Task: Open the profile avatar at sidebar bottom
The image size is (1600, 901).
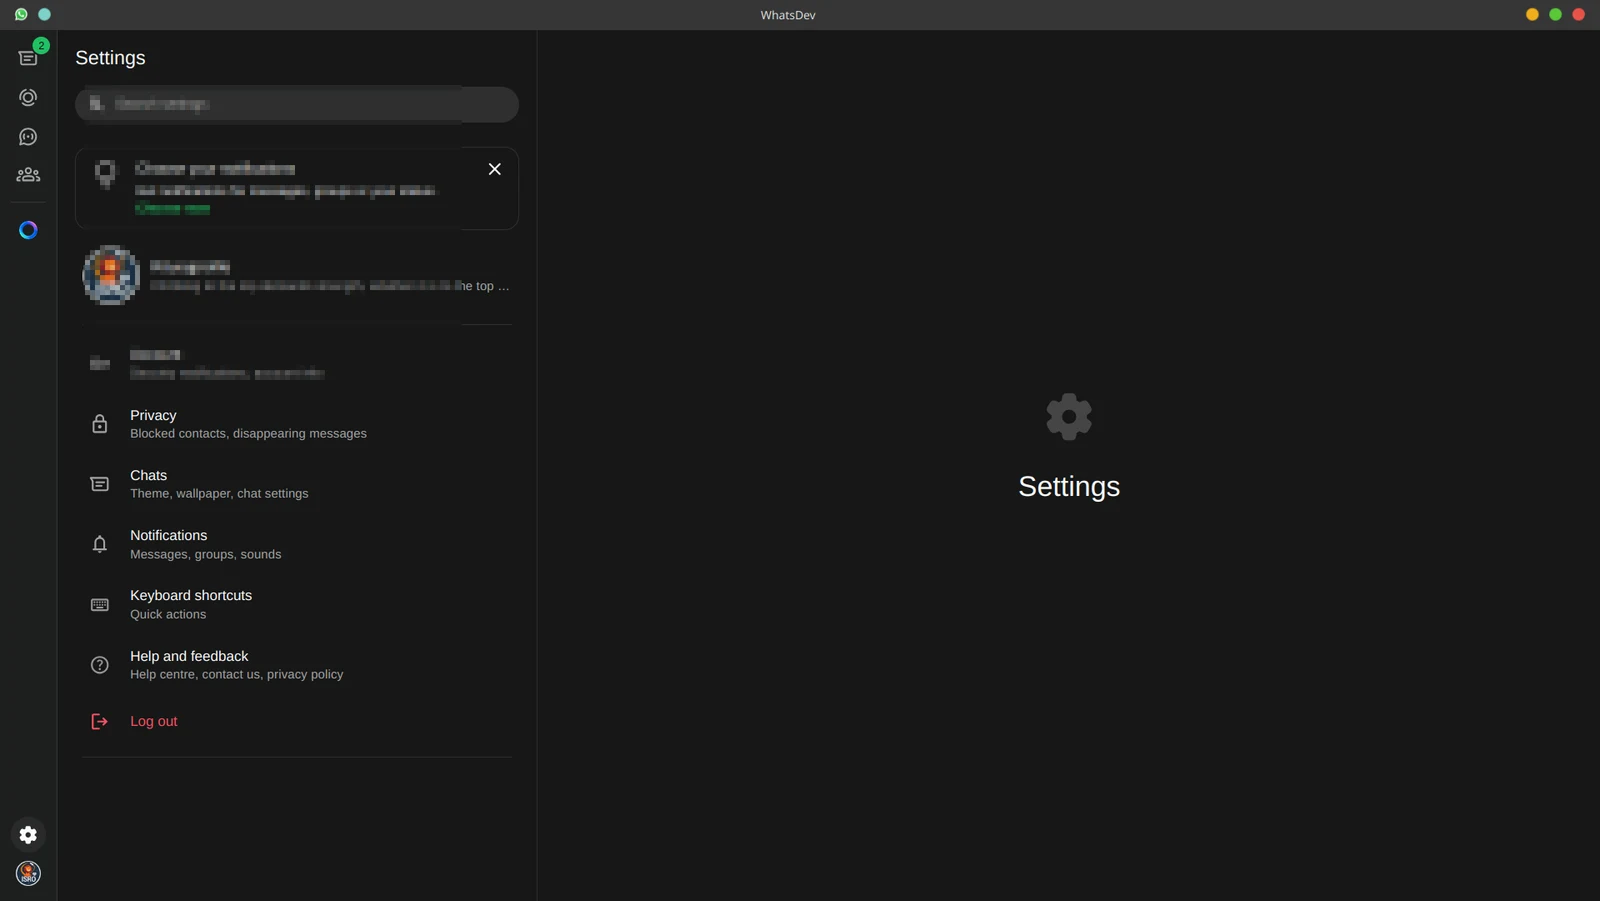Action: (28, 873)
